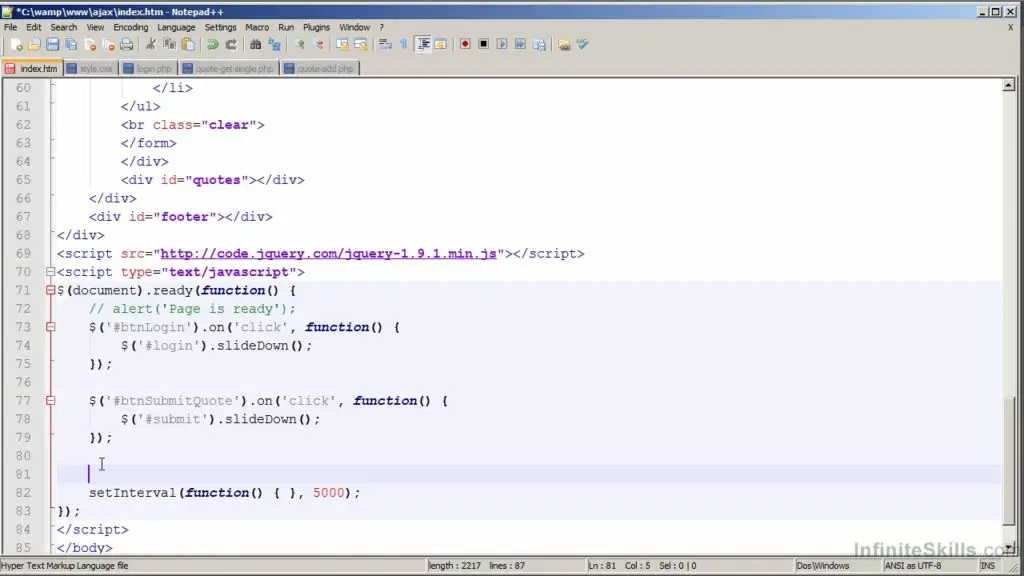Click the vertical scrollbar up arrow

[x=1008, y=86]
